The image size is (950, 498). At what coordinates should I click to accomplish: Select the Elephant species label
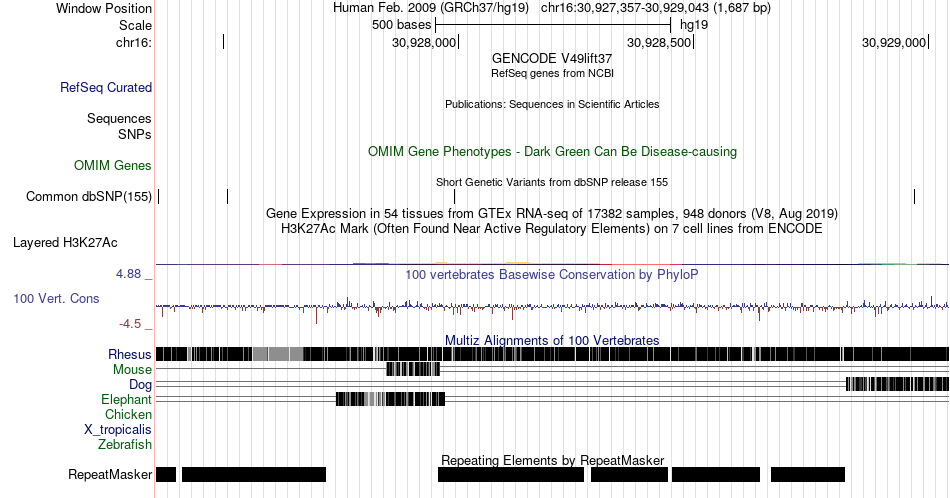click(126, 399)
